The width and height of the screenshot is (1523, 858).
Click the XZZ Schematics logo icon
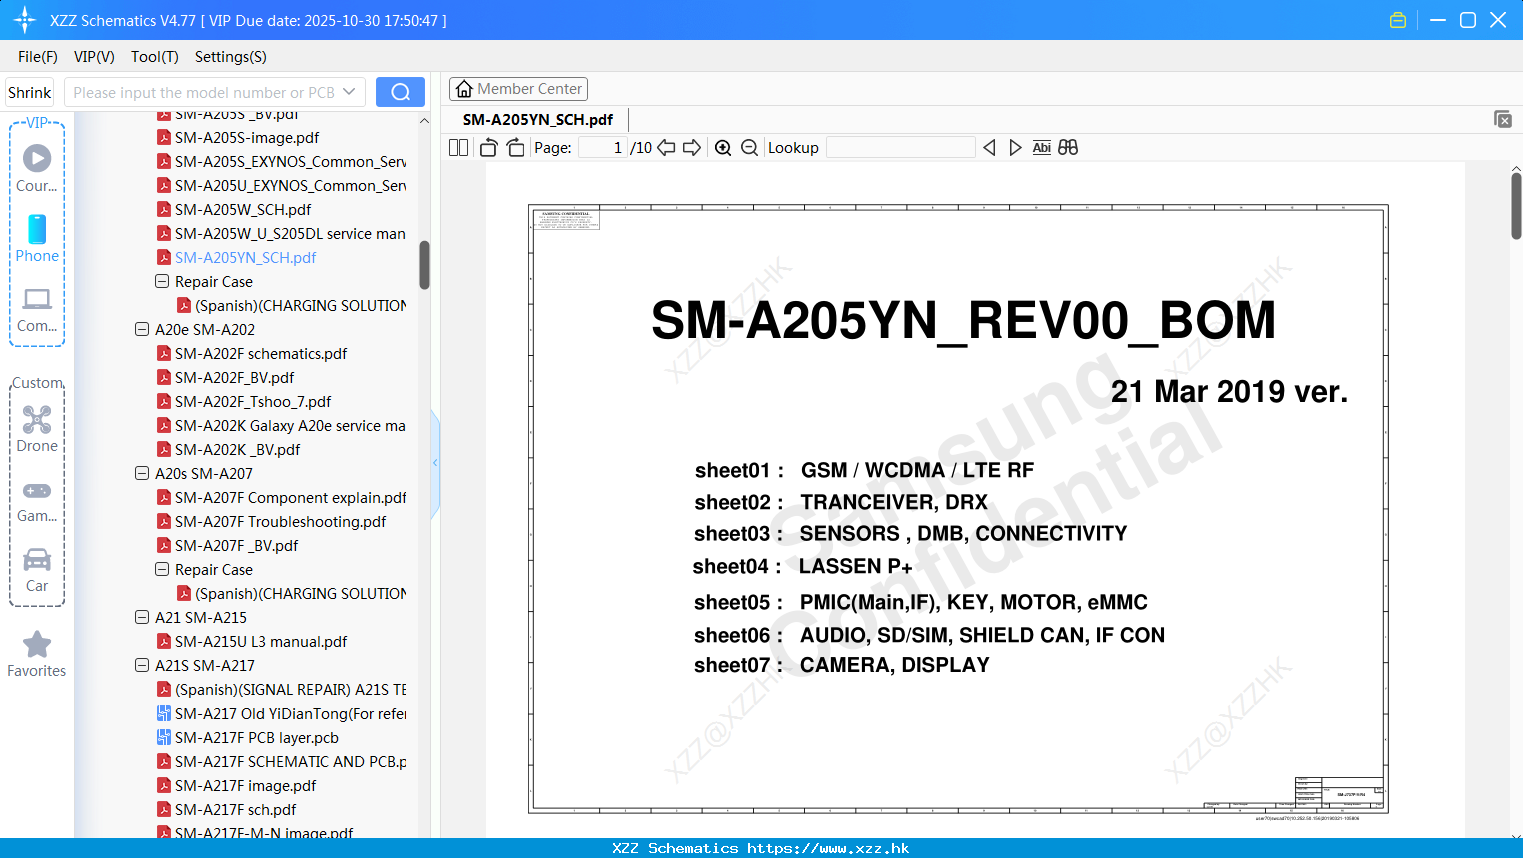click(x=25, y=20)
